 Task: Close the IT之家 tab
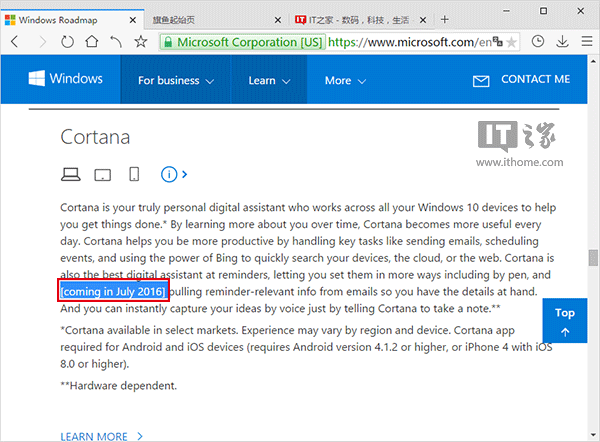(x=422, y=20)
